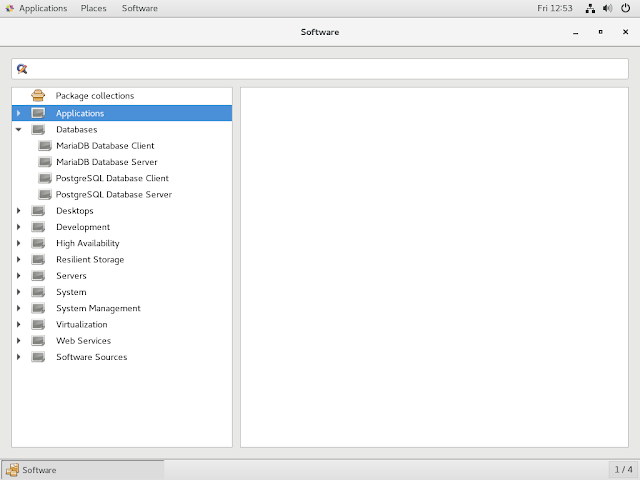
Task: Select the Virtualization label
Action: pyautogui.click(x=82, y=324)
